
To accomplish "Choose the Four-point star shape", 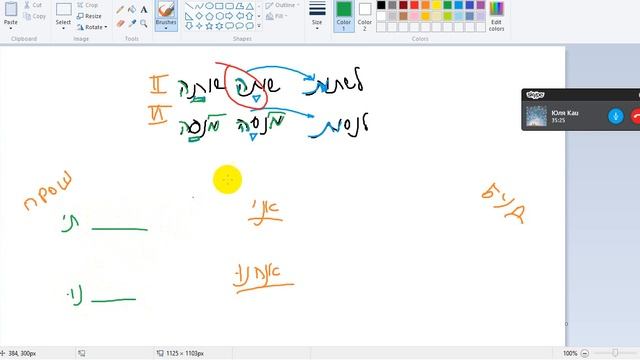I will click(199, 26).
